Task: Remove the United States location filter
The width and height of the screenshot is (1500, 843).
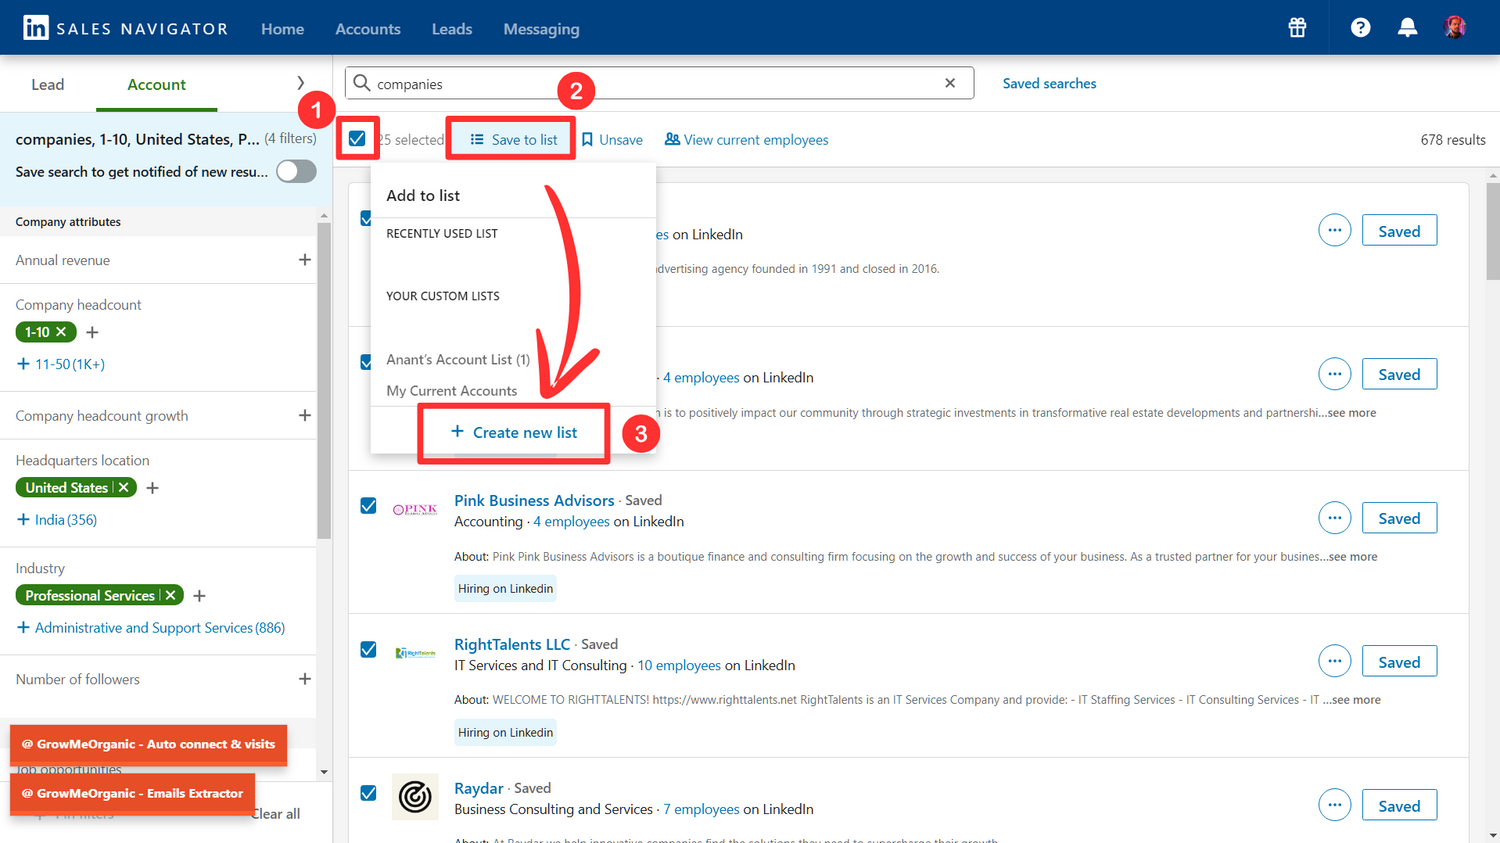Action: click(123, 488)
